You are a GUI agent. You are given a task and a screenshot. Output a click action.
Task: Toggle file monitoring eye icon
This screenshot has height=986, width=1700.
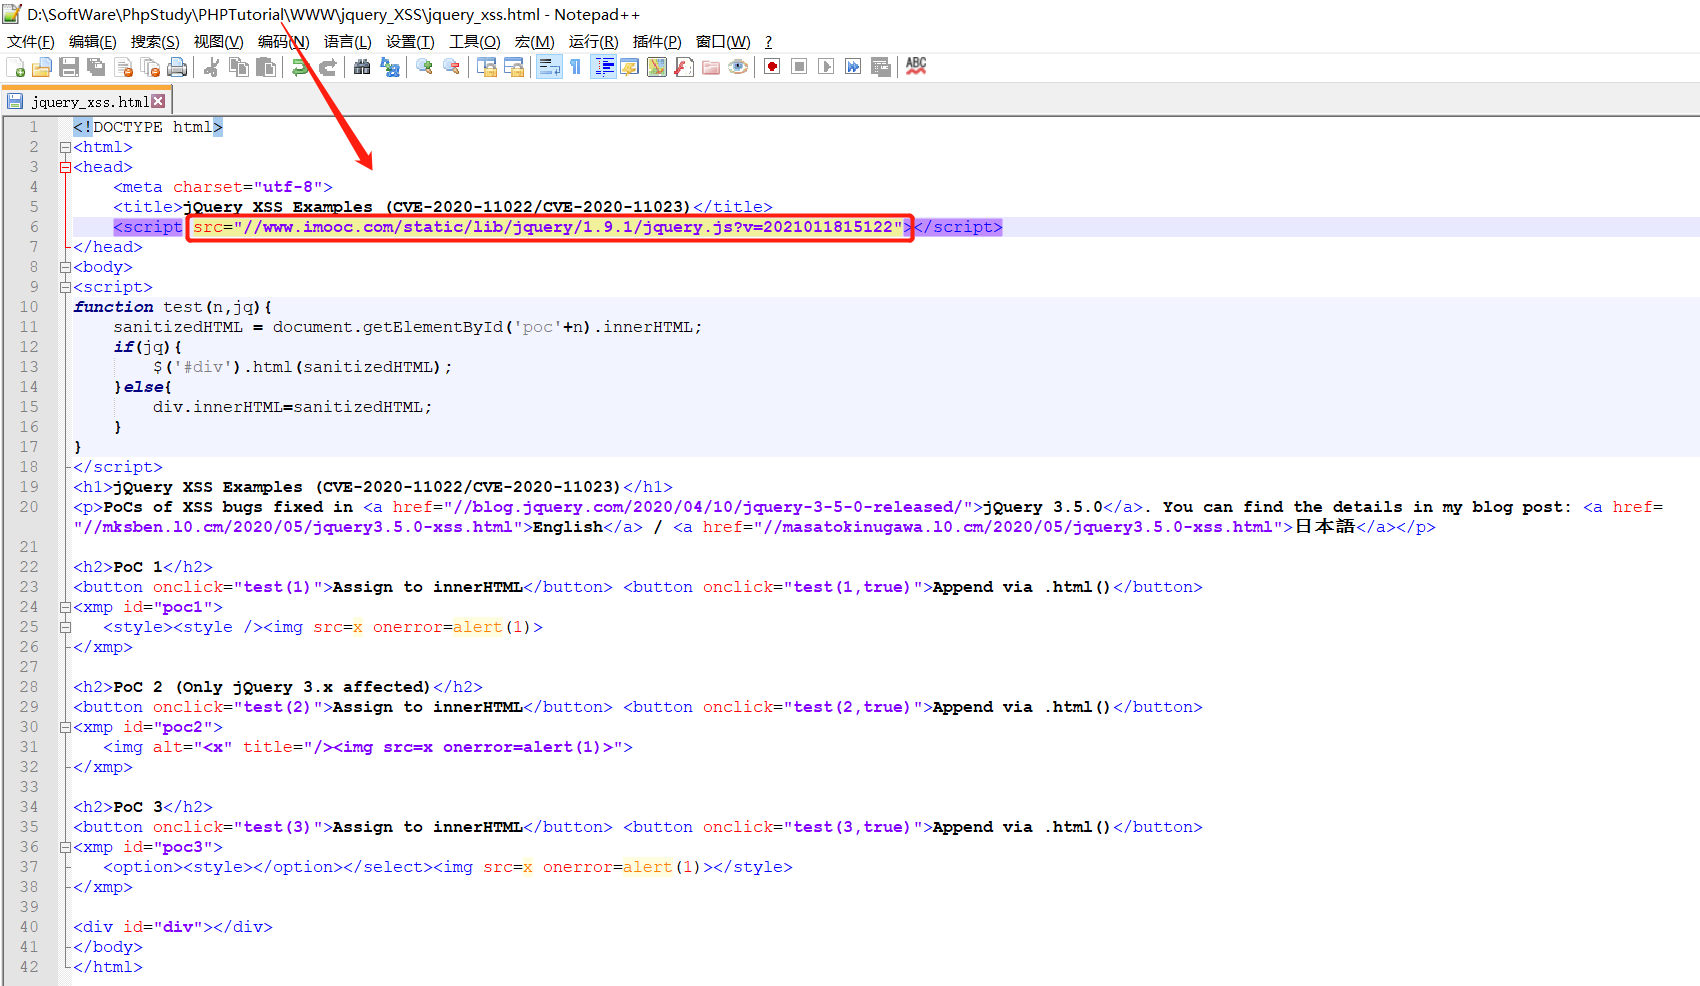[x=738, y=67]
